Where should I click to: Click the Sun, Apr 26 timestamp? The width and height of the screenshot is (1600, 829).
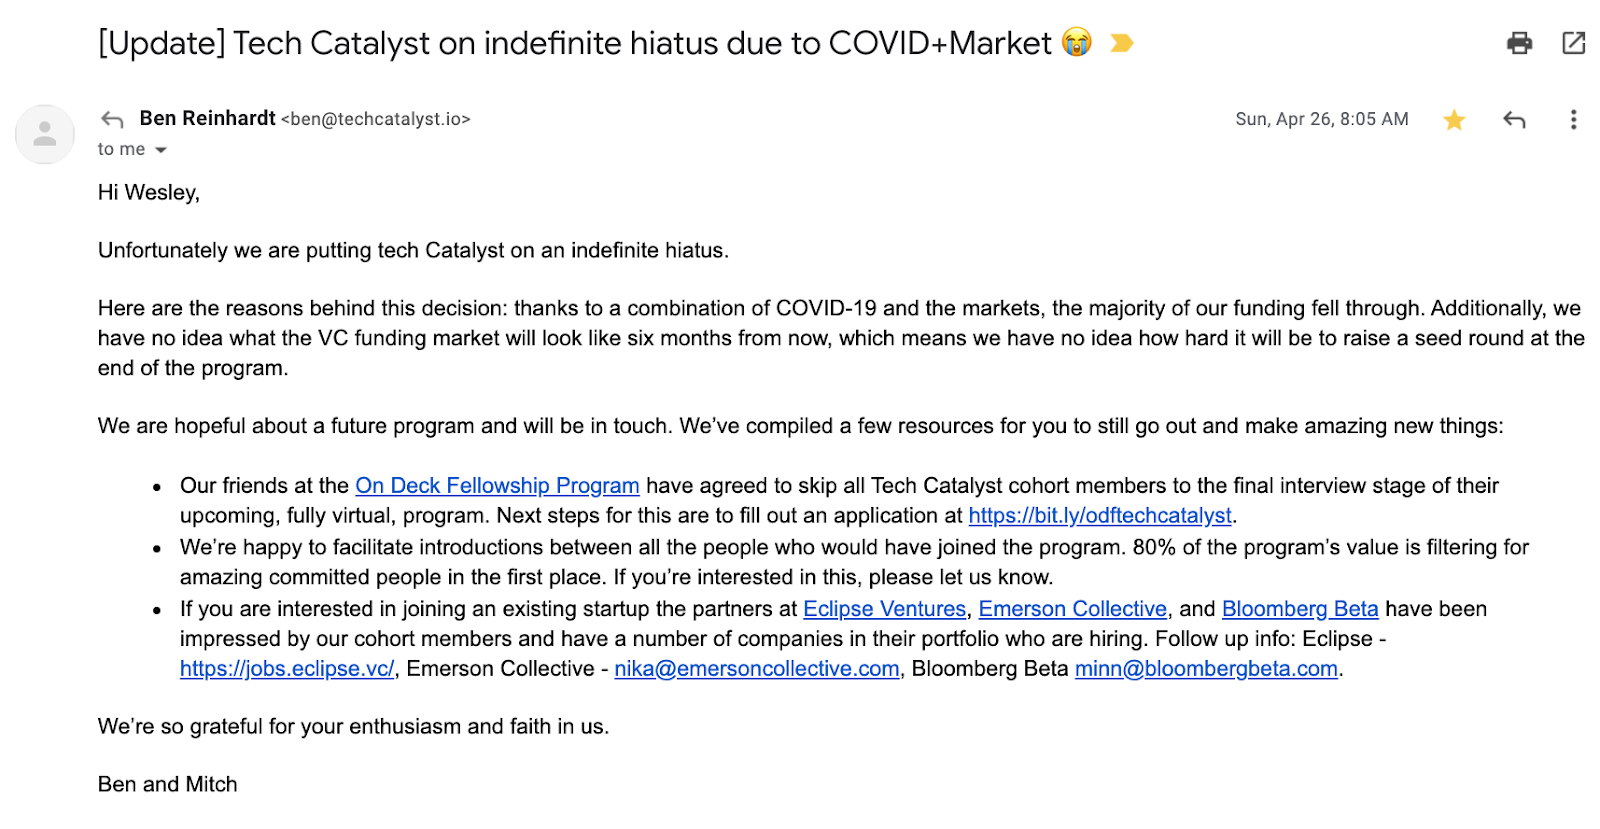click(x=1322, y=120)
